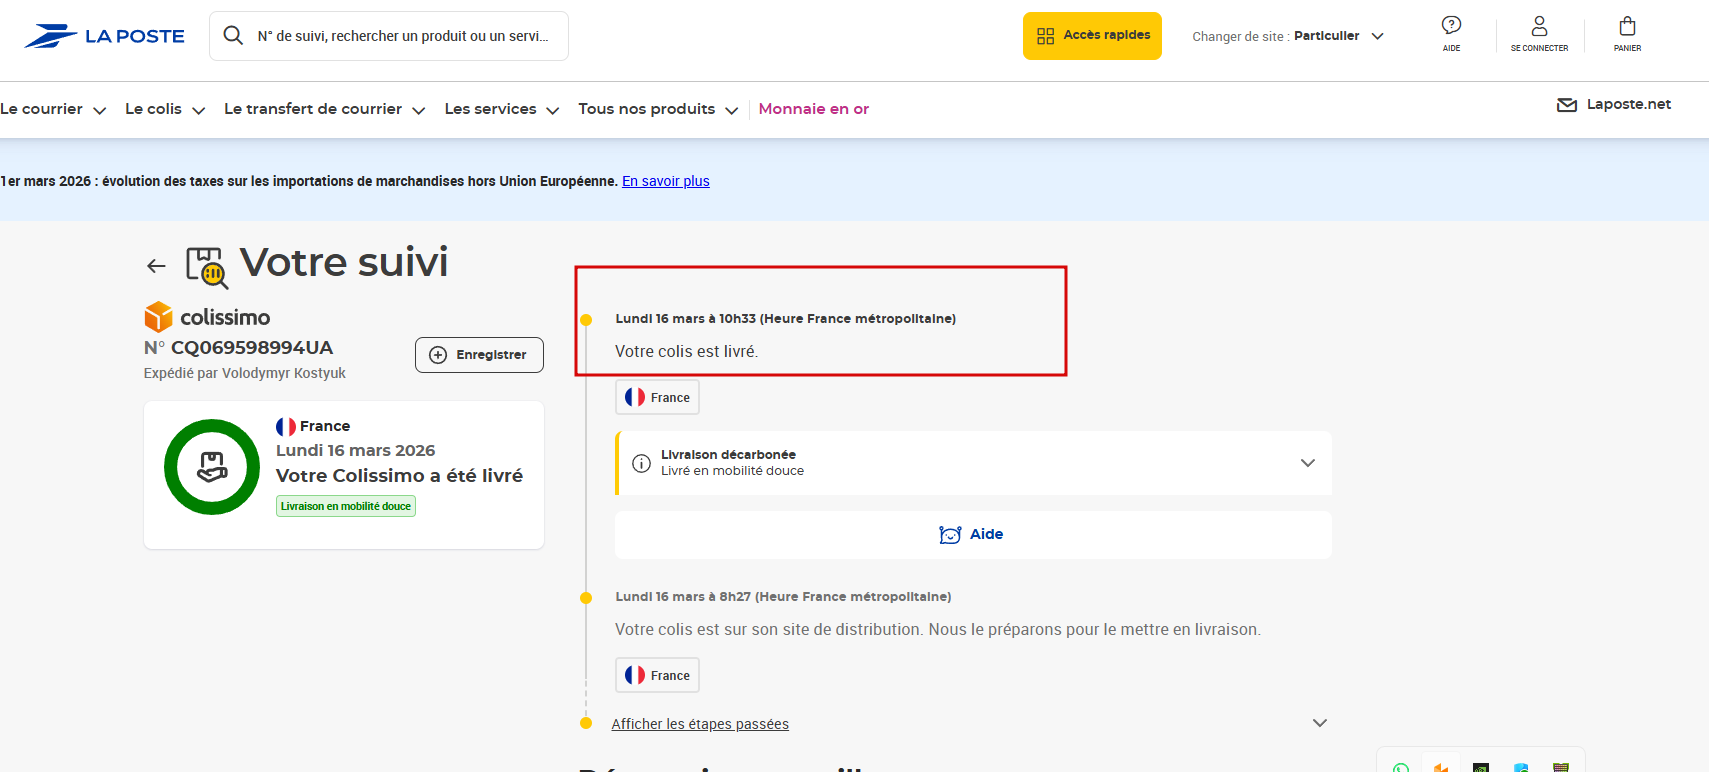1709x772 pixels.
Task: Open the Accès rapides button
Action: (x=1092, y=36)
